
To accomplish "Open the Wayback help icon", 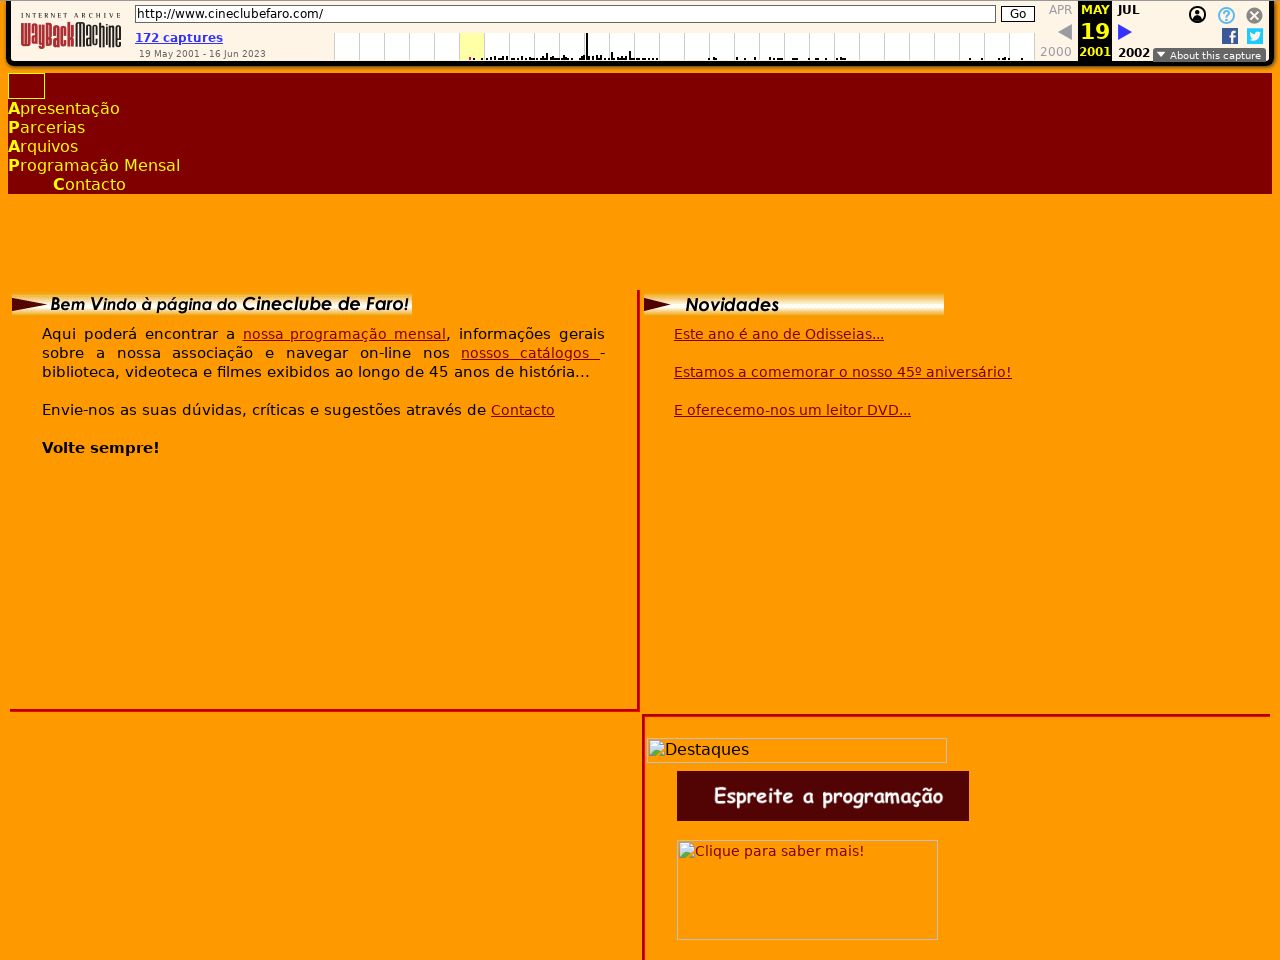I will pos(1226,15).
